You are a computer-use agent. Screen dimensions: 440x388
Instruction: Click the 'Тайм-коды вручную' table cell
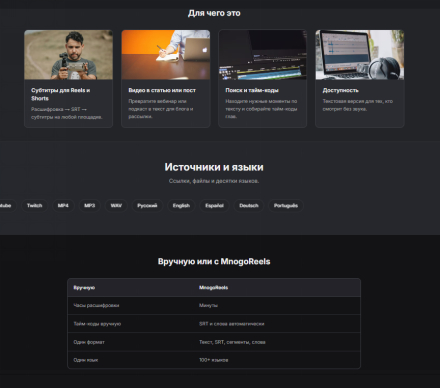click(97, 324)
